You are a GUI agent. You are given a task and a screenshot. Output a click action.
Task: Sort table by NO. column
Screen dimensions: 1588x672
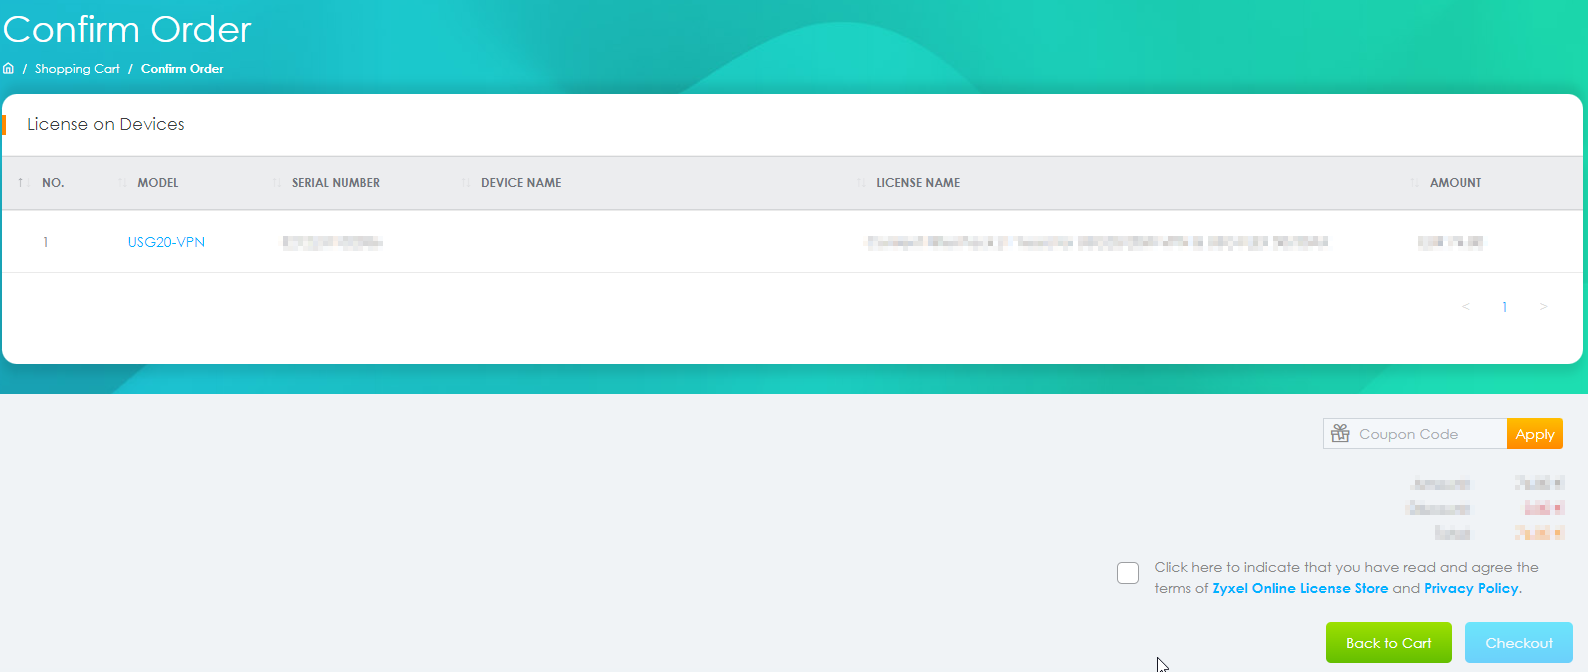point(52,183)
